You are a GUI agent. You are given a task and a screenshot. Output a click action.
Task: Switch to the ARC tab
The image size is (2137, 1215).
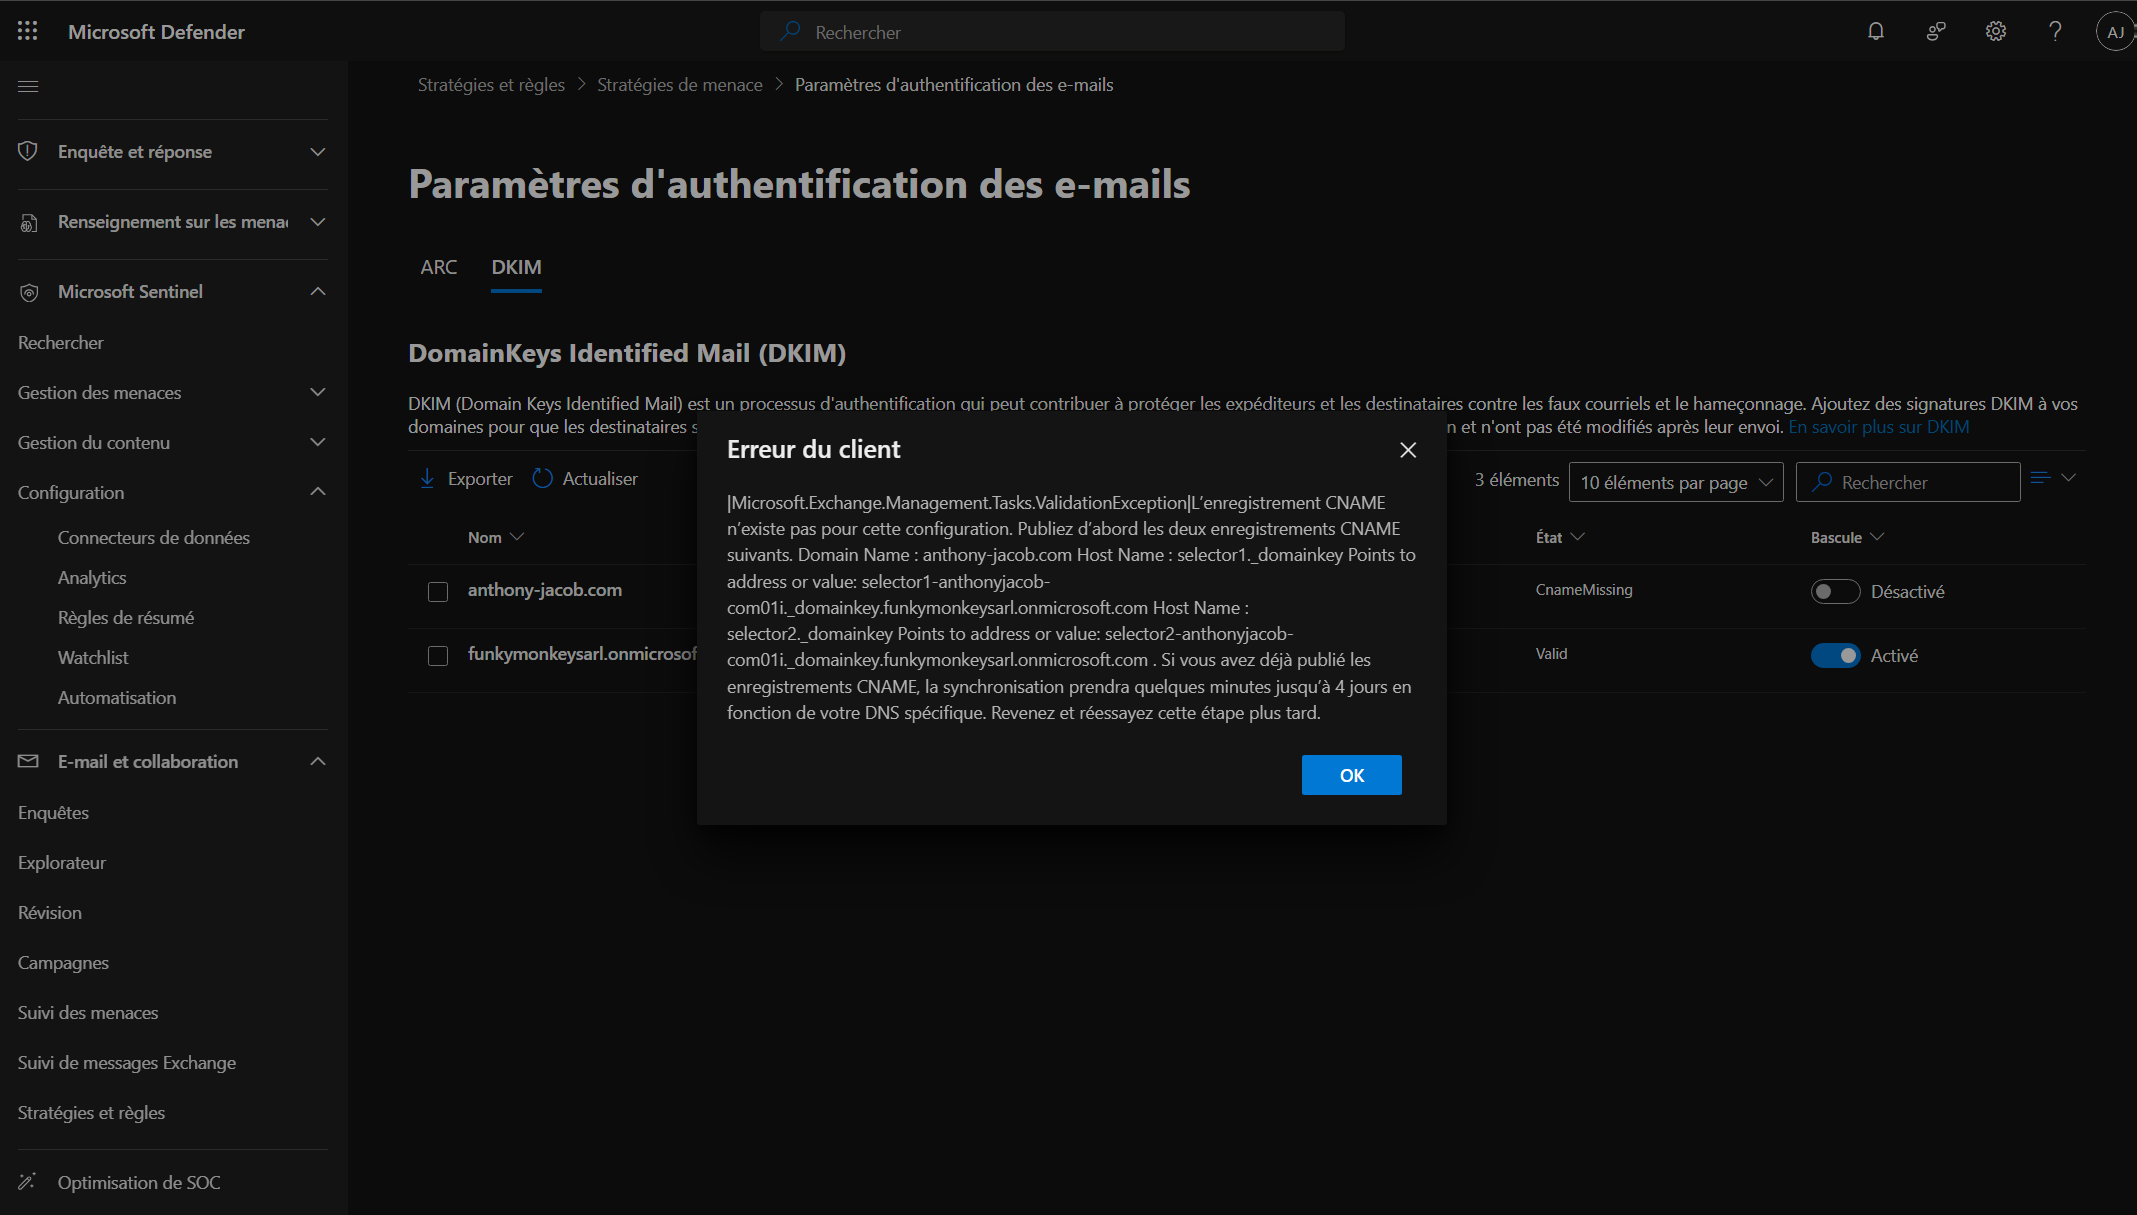[439, 267]
